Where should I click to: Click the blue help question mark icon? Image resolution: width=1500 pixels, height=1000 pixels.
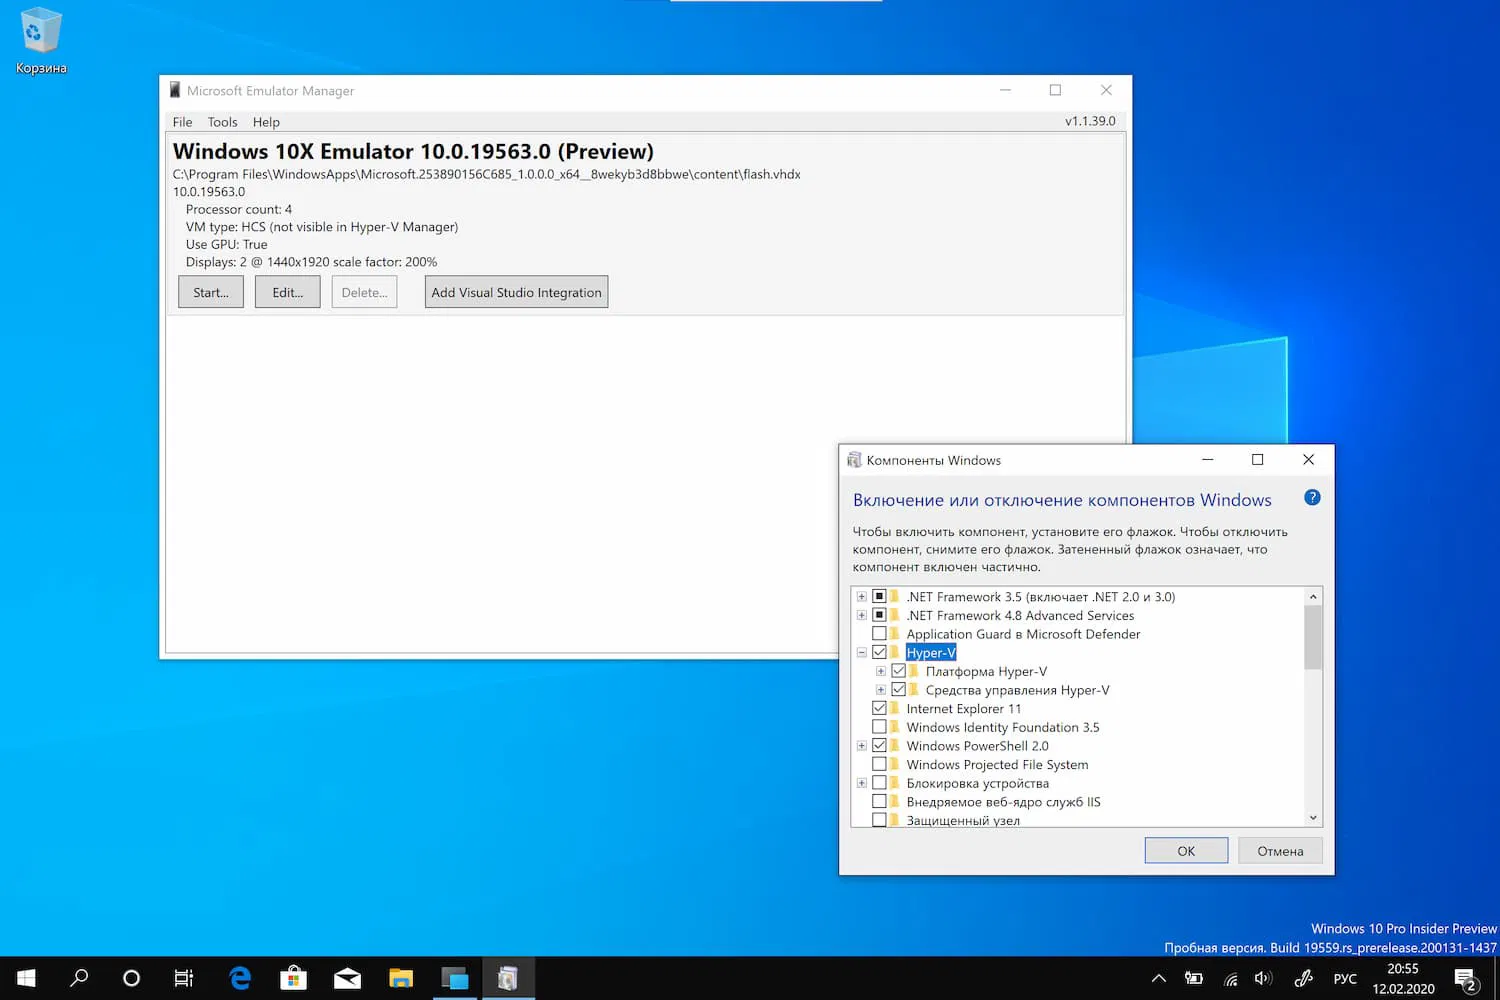pos(1312,498)
